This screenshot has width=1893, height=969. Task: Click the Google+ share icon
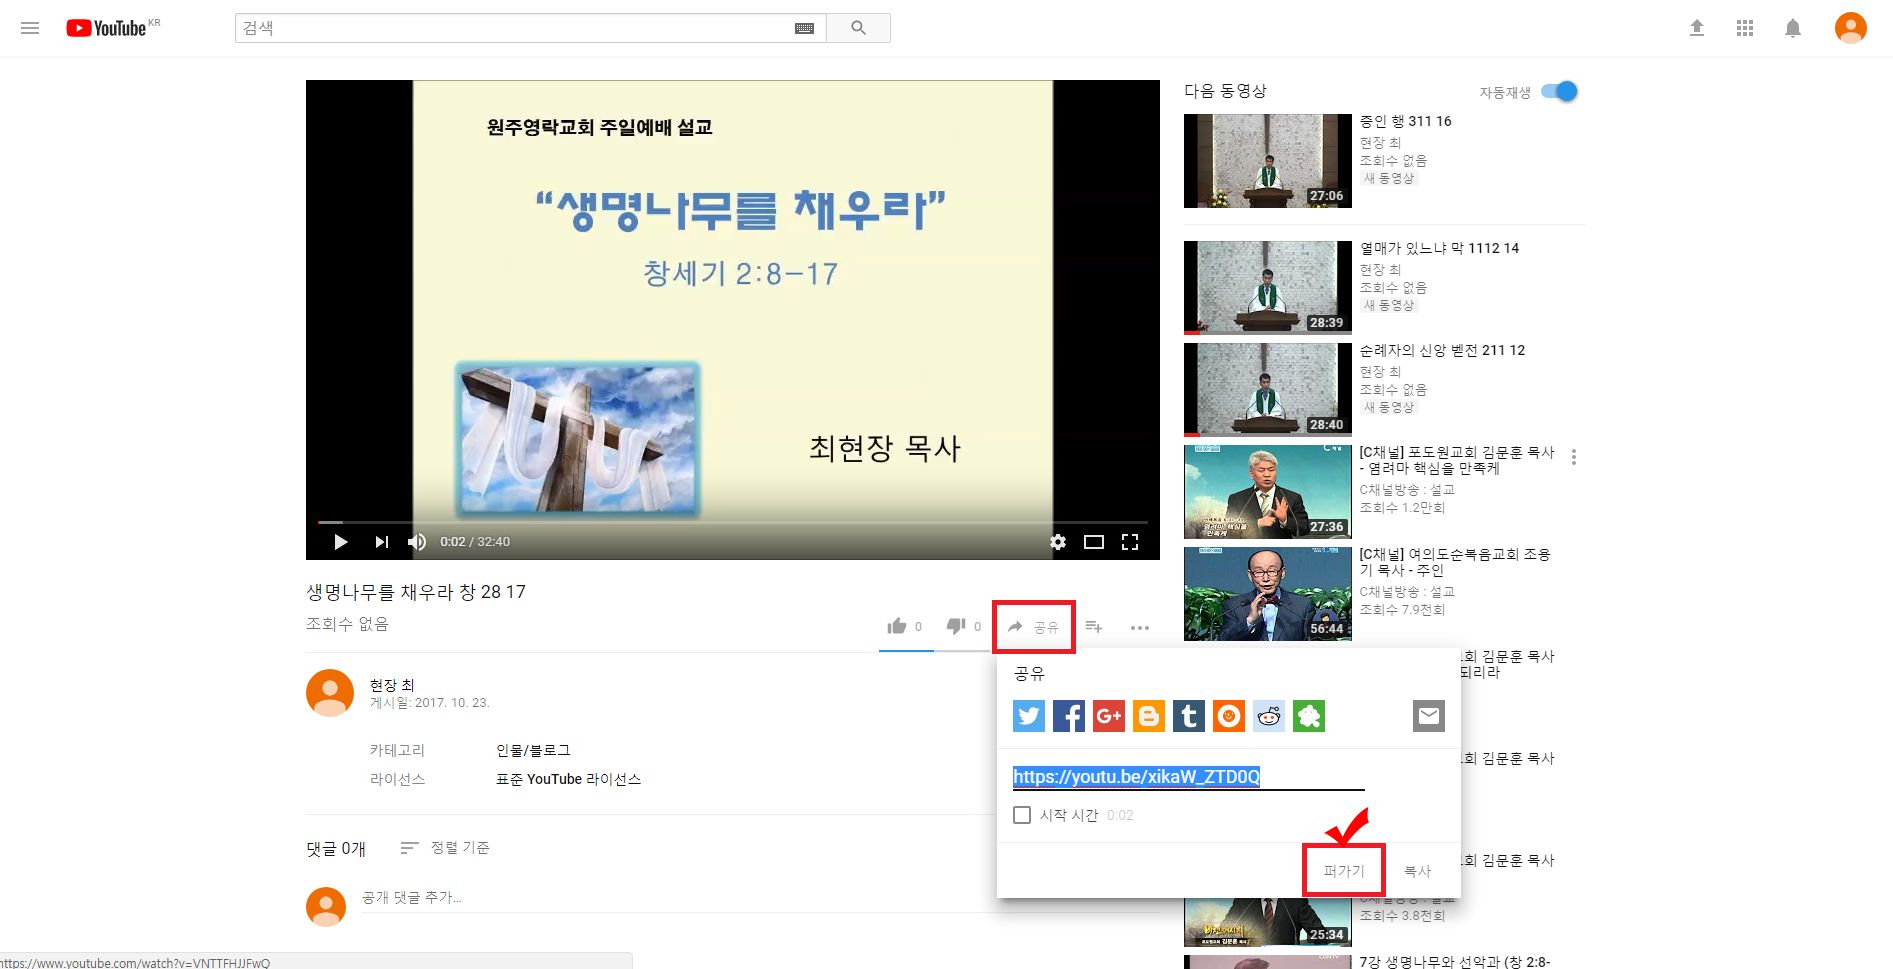(x=1108, y=716)
